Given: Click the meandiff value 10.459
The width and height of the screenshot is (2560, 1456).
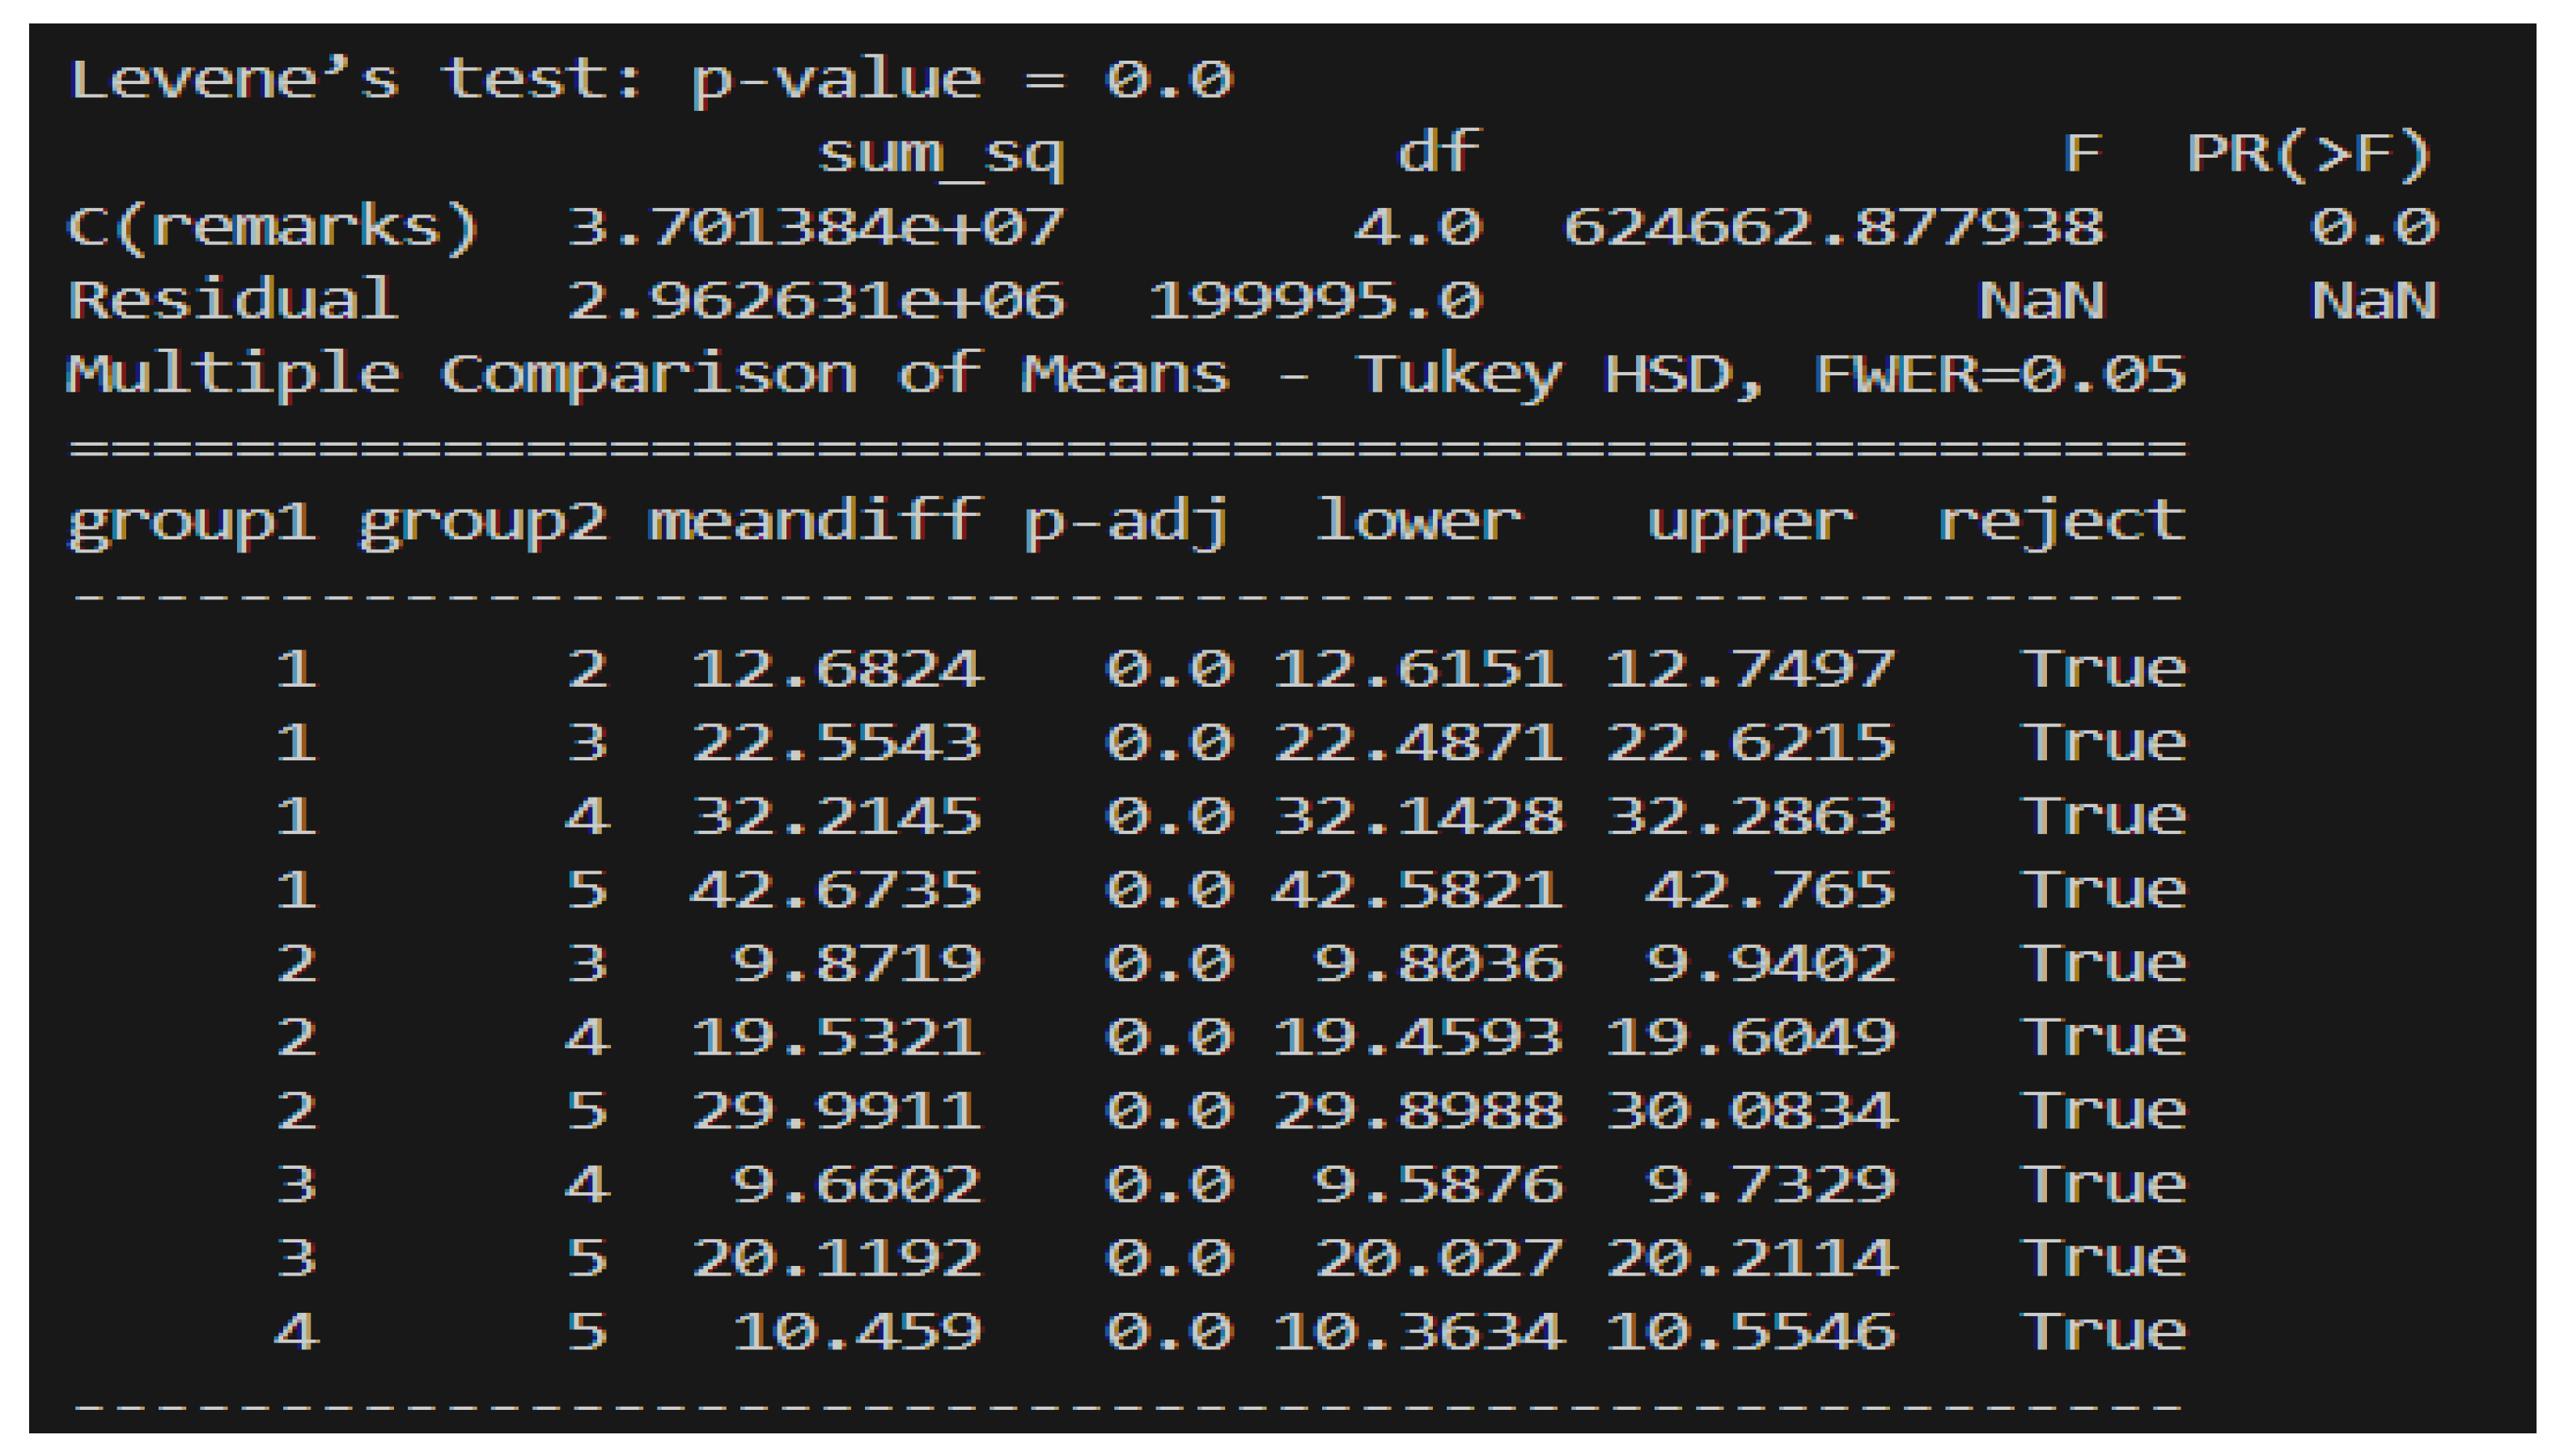Looking at the screenshot, I should pyautogui.click(x=857, y=1331).
